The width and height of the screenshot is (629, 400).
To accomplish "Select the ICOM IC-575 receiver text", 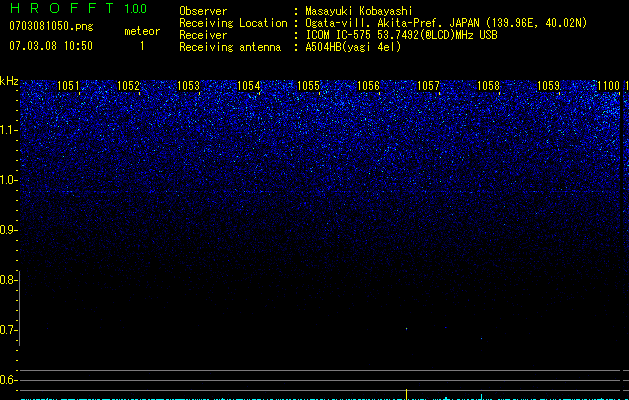I will click(401, 35).
